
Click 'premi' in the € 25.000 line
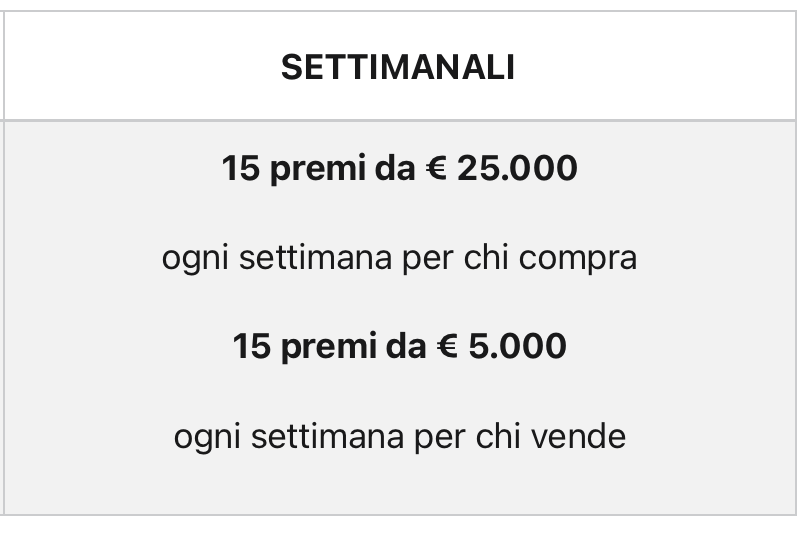[317, 170]
